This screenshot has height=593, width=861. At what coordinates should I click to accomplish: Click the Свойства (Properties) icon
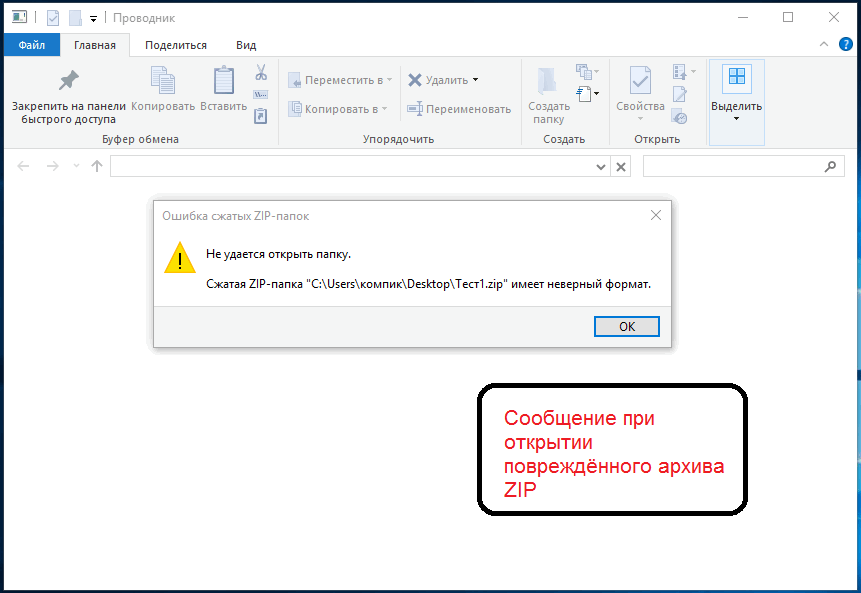640,81
